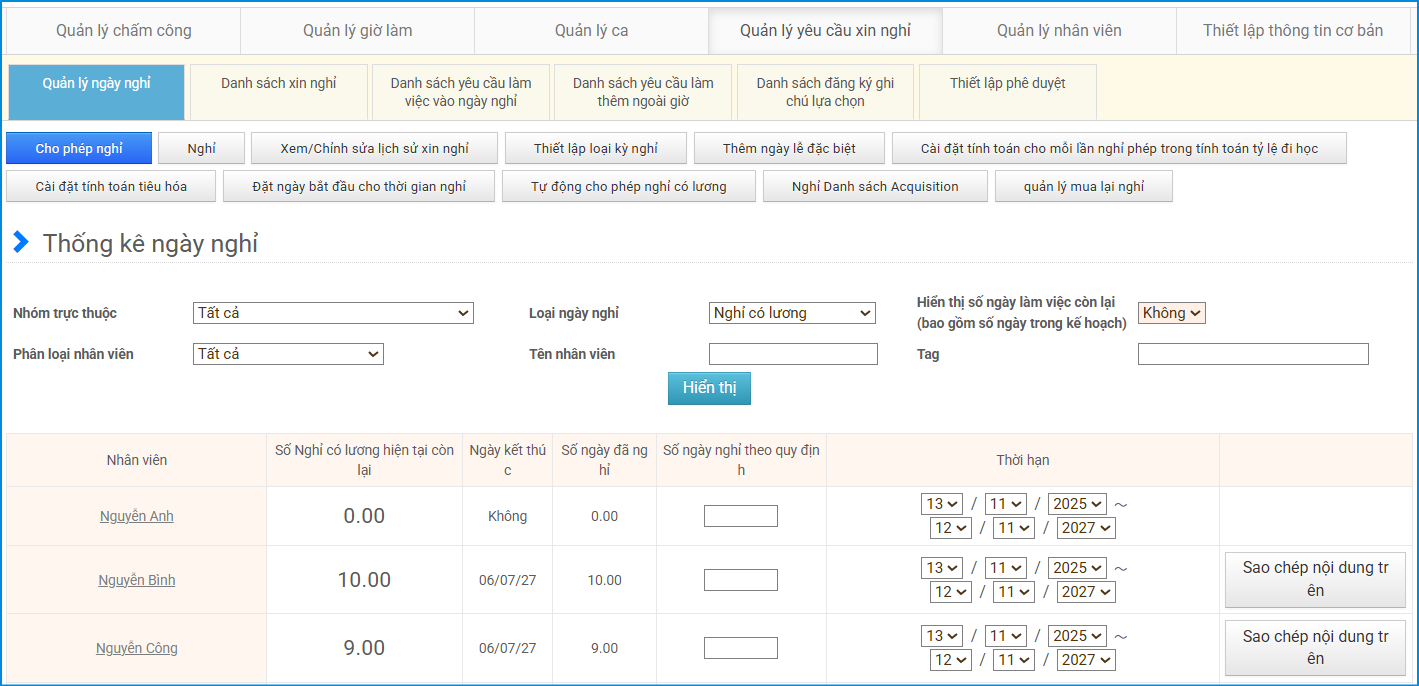Open the Loại ngày nghỉ dropdown
The image size is (1419, 686).
point(792,313)
